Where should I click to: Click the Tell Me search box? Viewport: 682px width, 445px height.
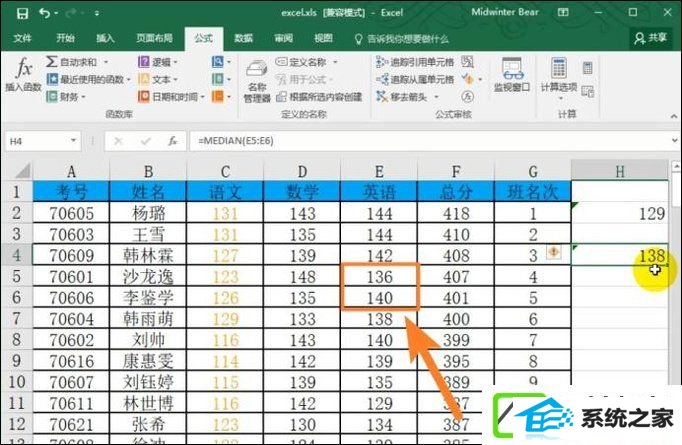[402, 39]
